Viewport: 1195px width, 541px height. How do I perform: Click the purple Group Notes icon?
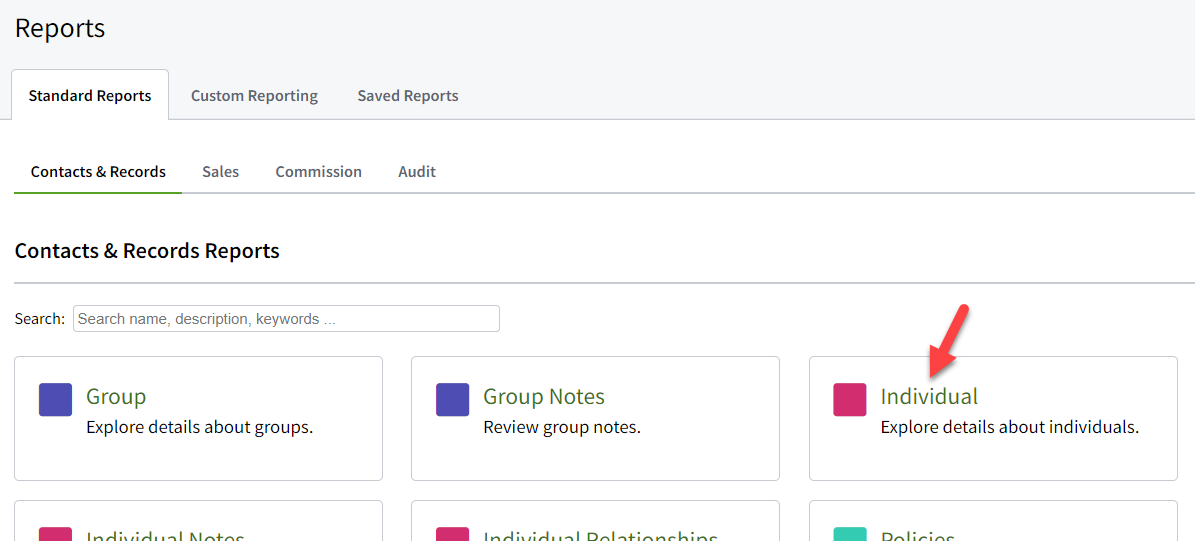pos(453,400)
